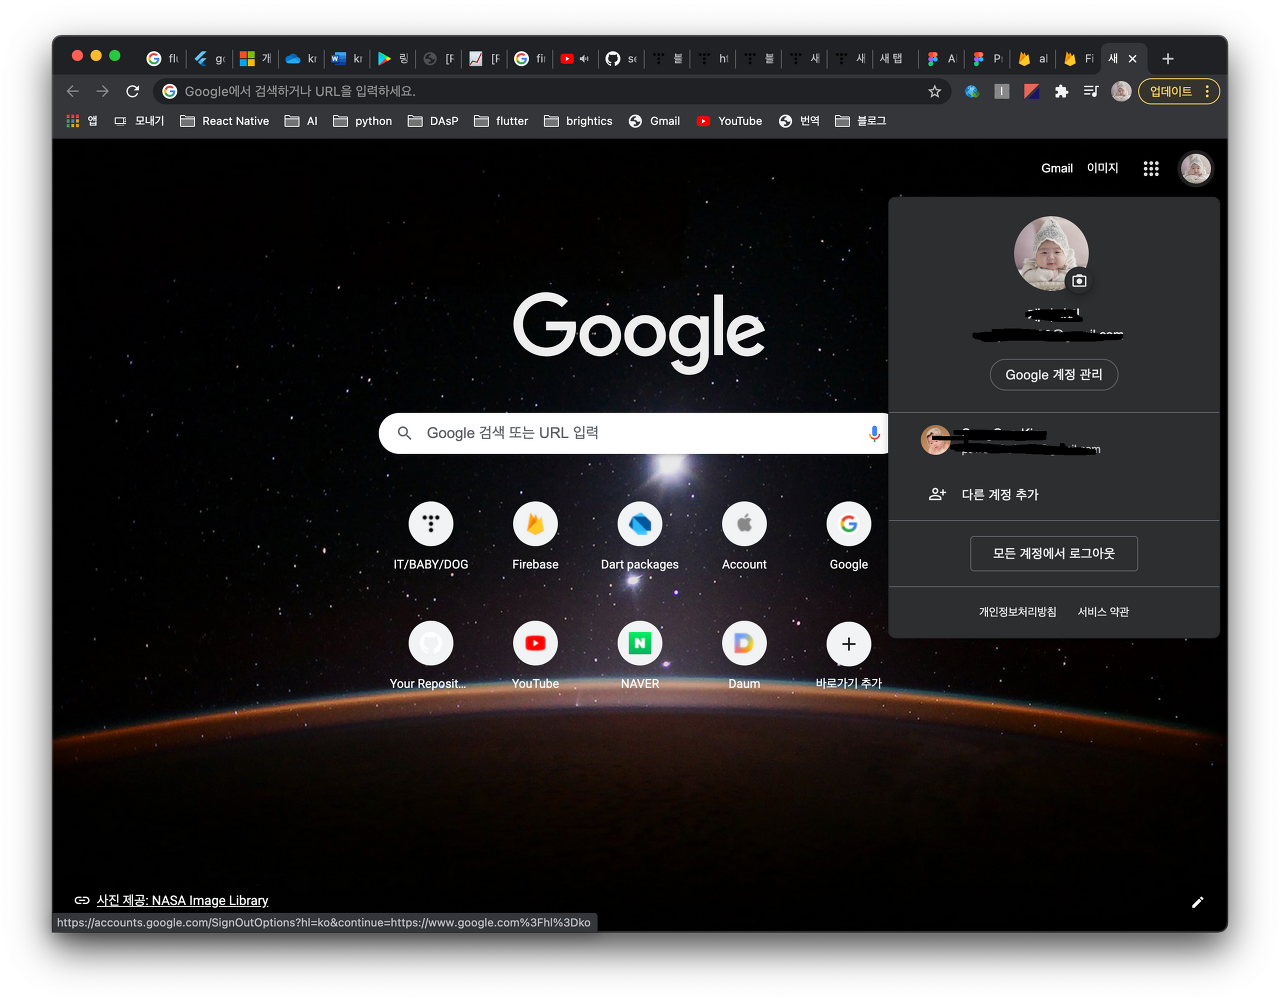Open the Google shortcut tile

[x=848, y=537]
